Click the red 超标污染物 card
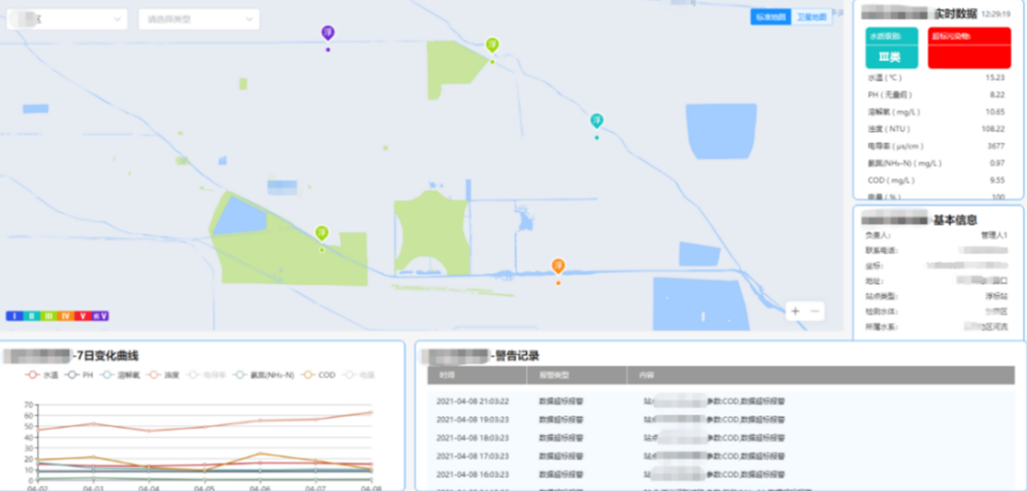Screen dimensions: 1027x491 coord(969,48)
